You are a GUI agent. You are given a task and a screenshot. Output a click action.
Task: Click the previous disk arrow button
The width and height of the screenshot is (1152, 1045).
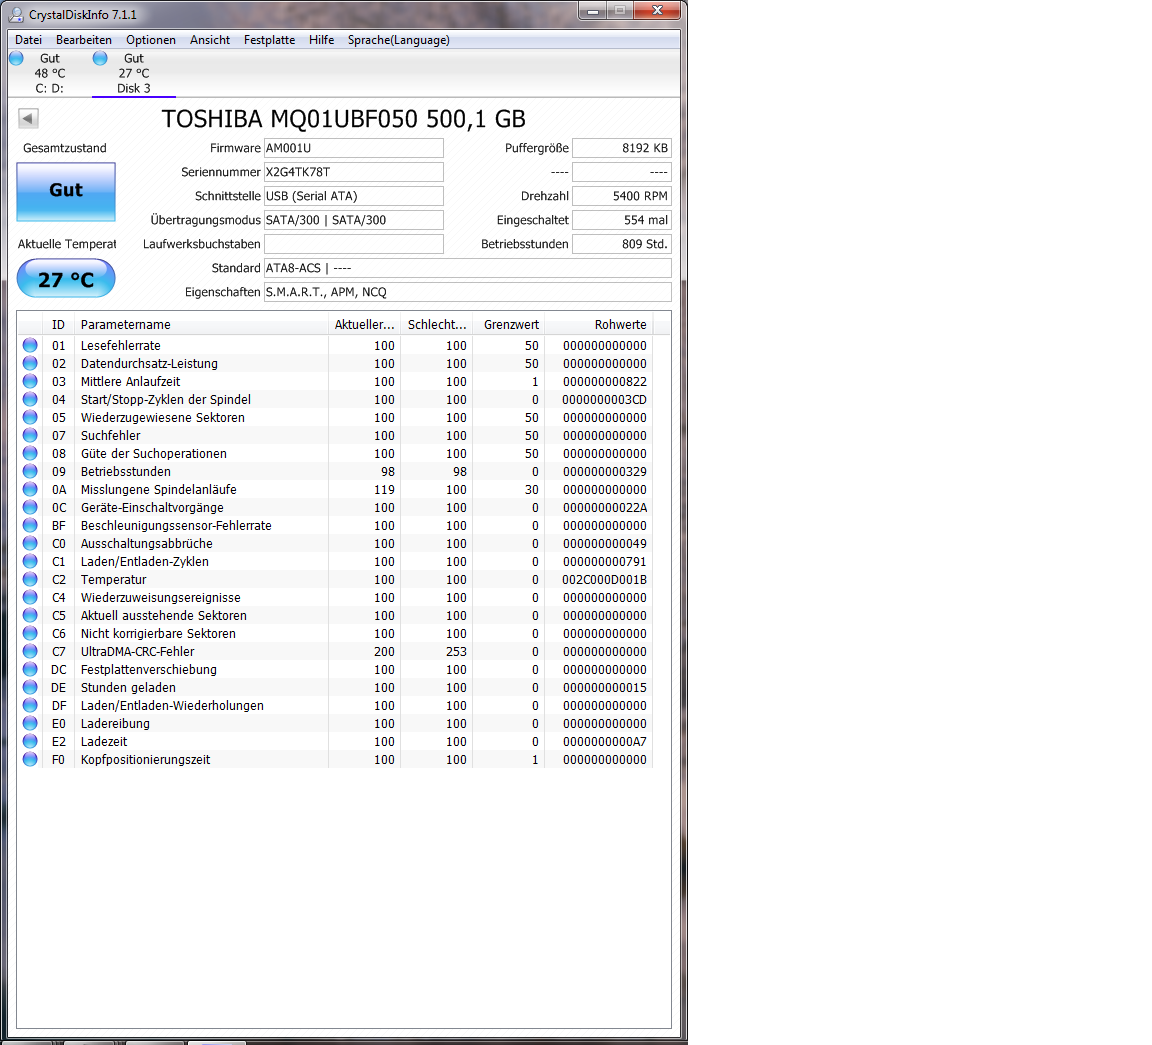[x=28, y=118]
